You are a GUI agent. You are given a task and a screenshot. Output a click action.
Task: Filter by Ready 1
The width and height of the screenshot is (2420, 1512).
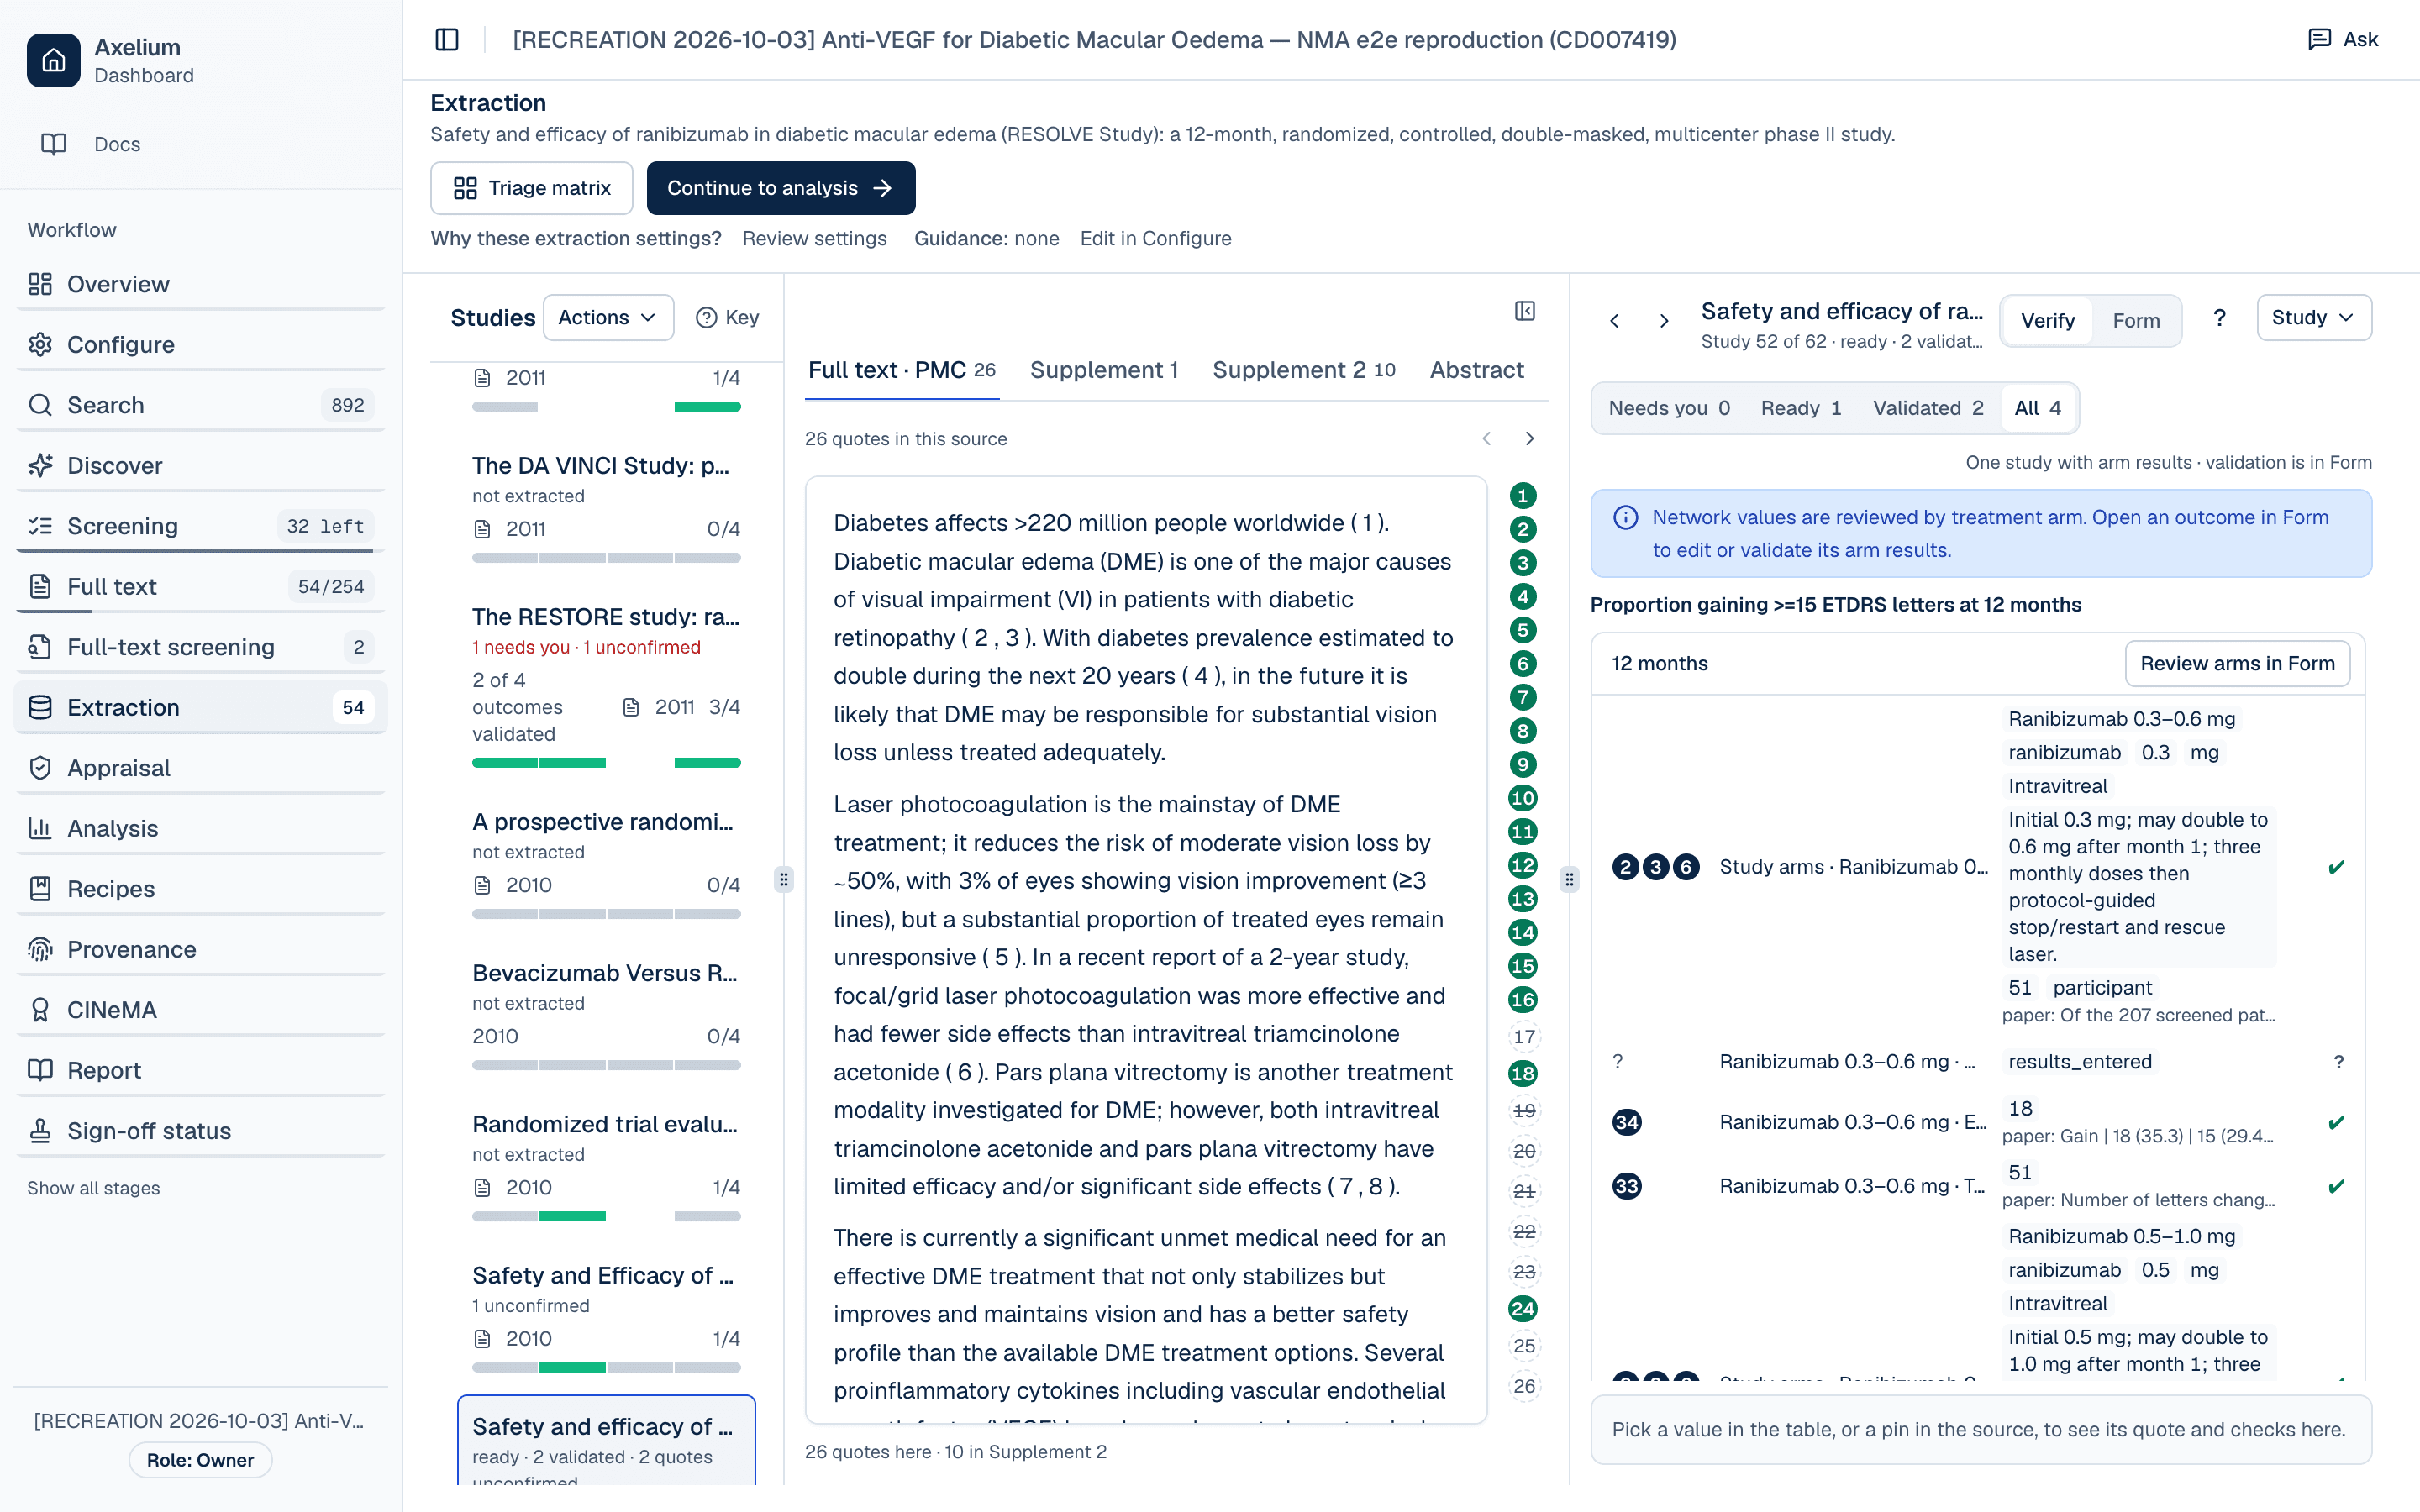point(1800,408)
